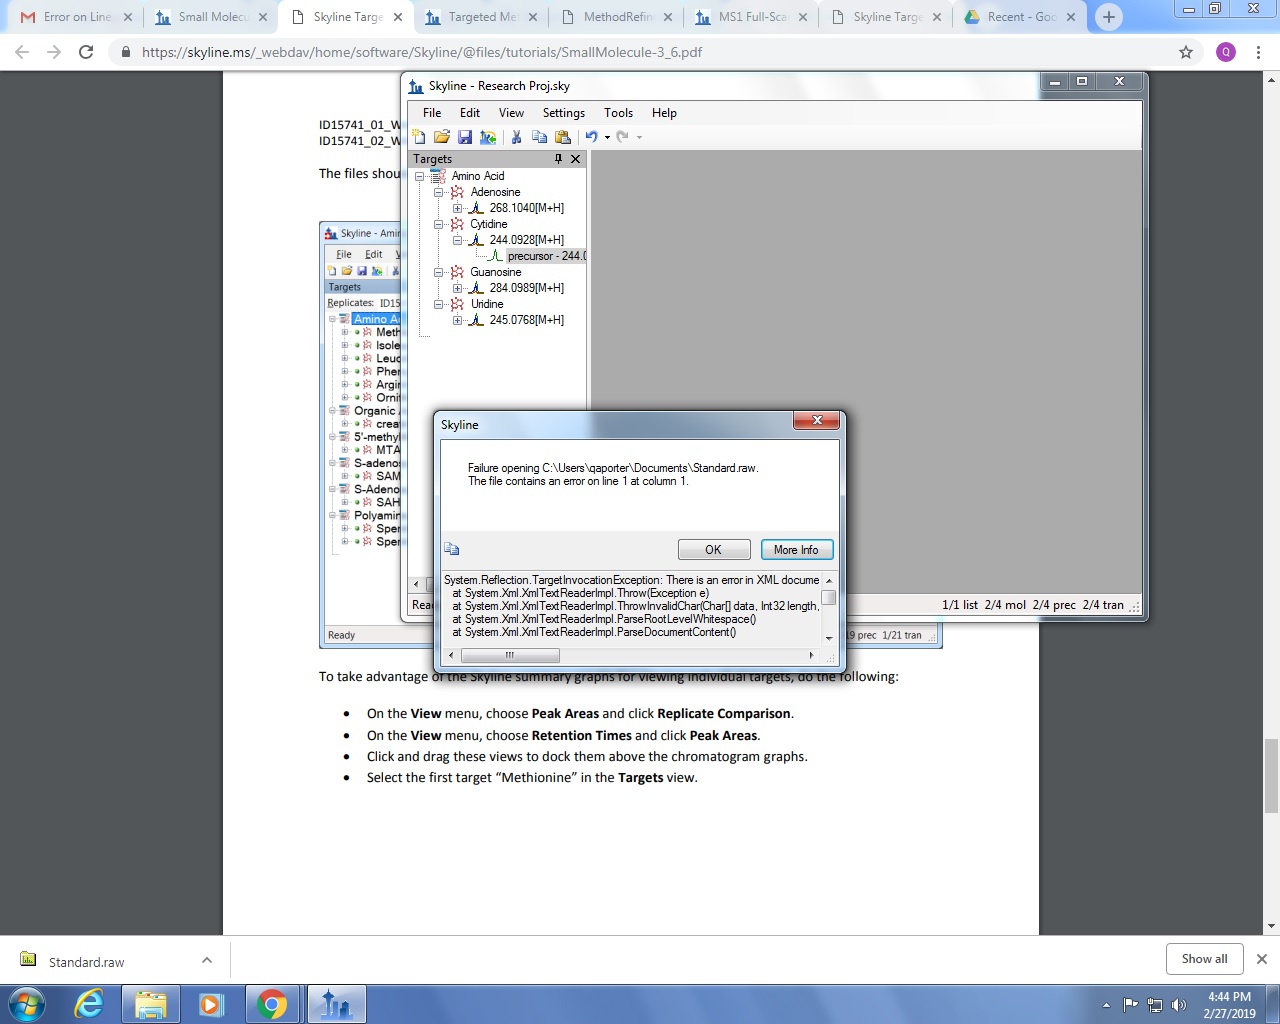
Task: Click the Undo arrow icon
Action: pos(591,137)
